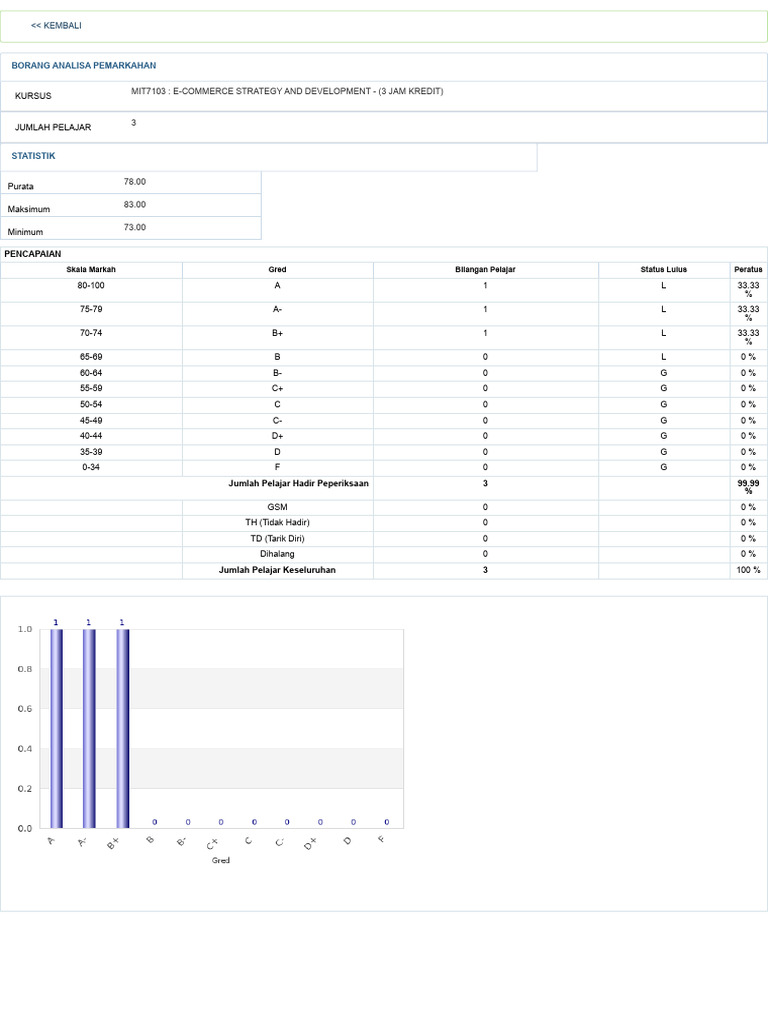Click the 45-49 mark range cell
Screen dimensions: 768x1024
point(91,421)
